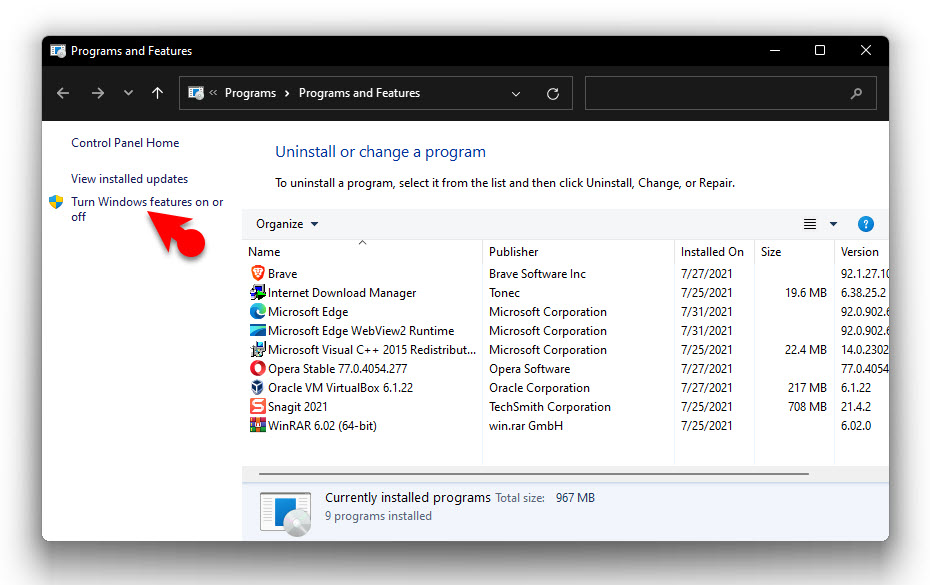Click publisher Opera Software
This screenshot has width=930, height=585.
[x=530, y=369]
